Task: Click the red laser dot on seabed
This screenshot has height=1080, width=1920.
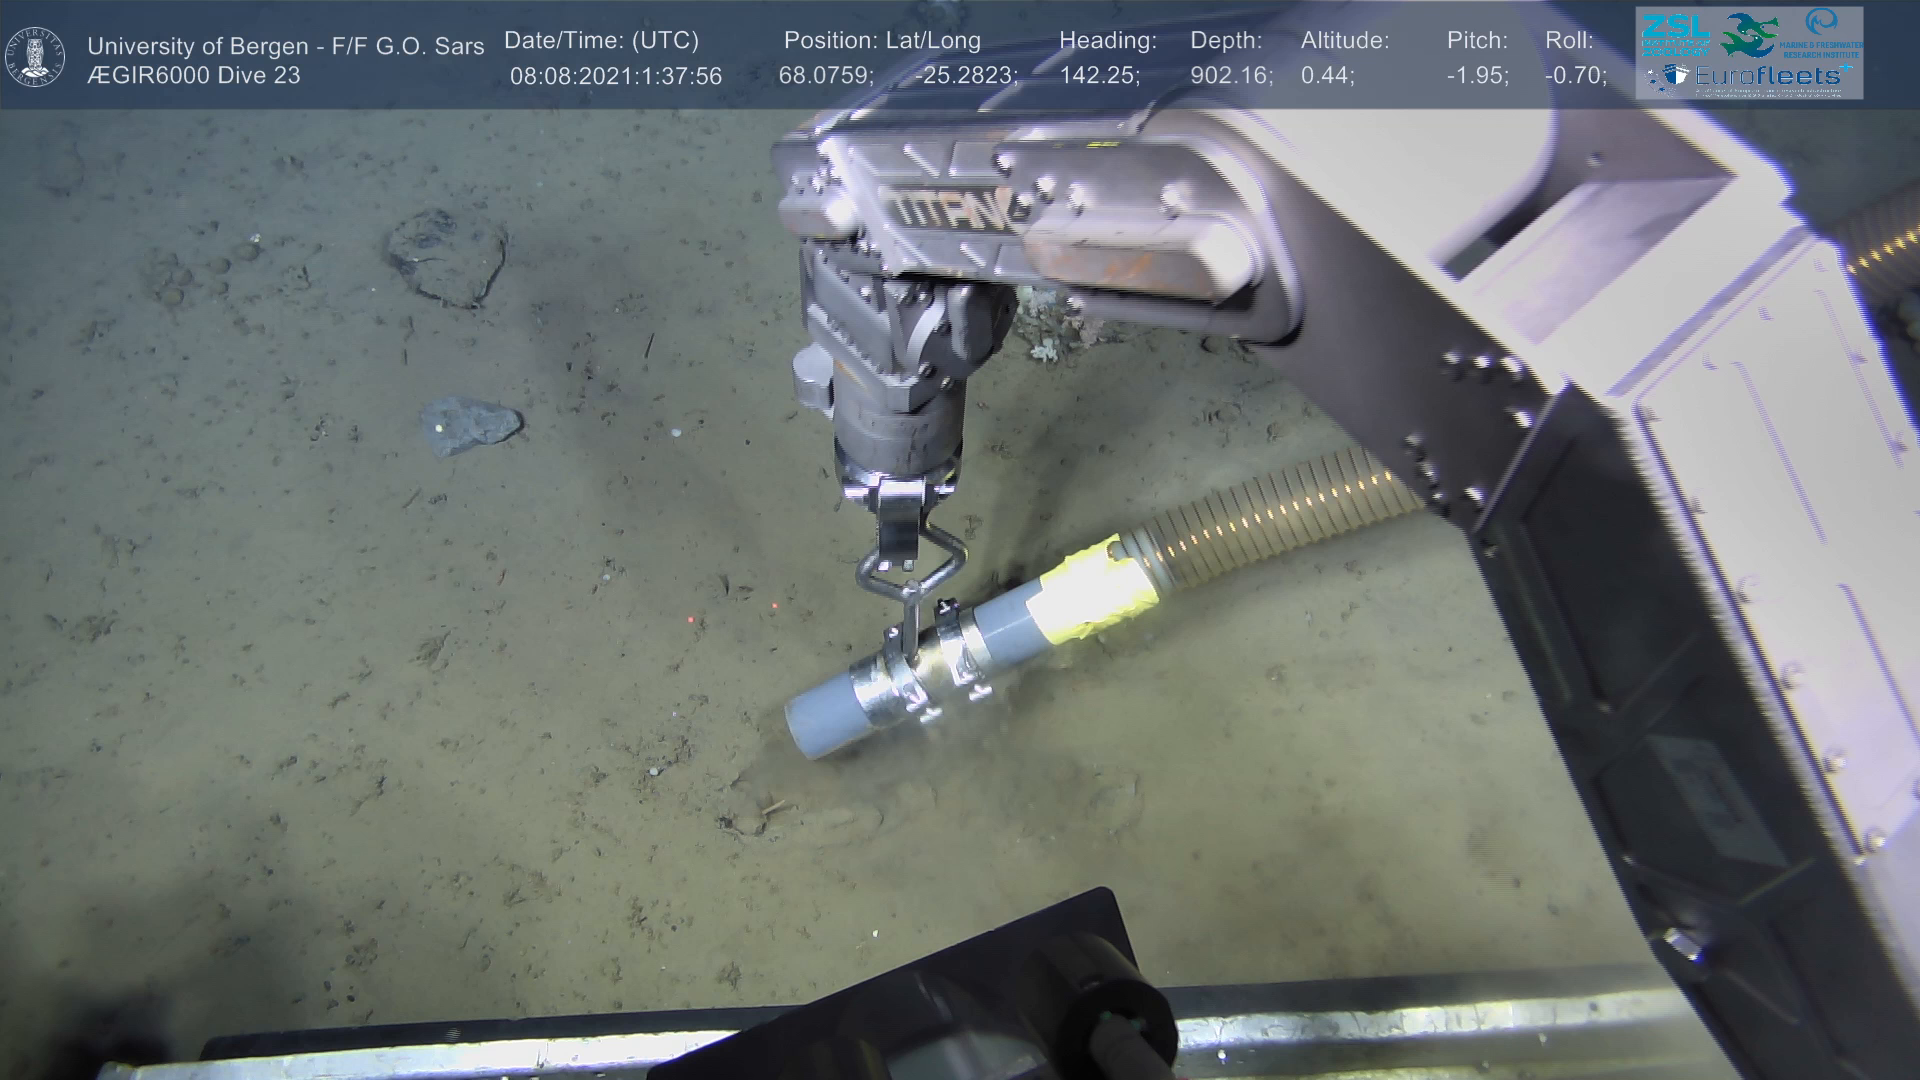Action: tap(690, 620)
